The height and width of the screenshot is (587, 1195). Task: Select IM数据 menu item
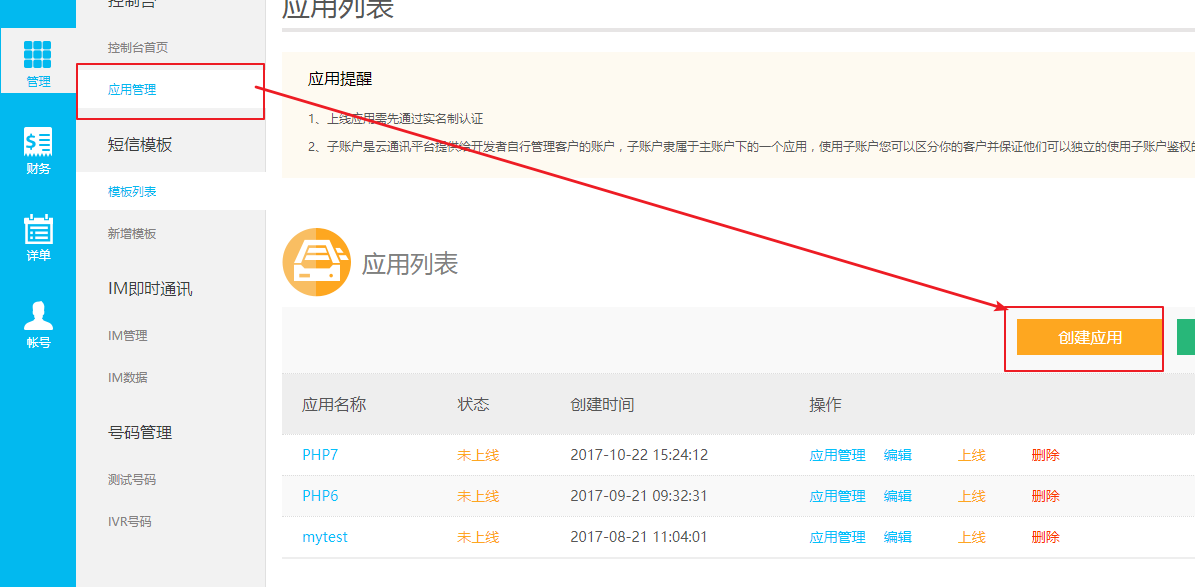pyautogui.click(x=128, y=378)
